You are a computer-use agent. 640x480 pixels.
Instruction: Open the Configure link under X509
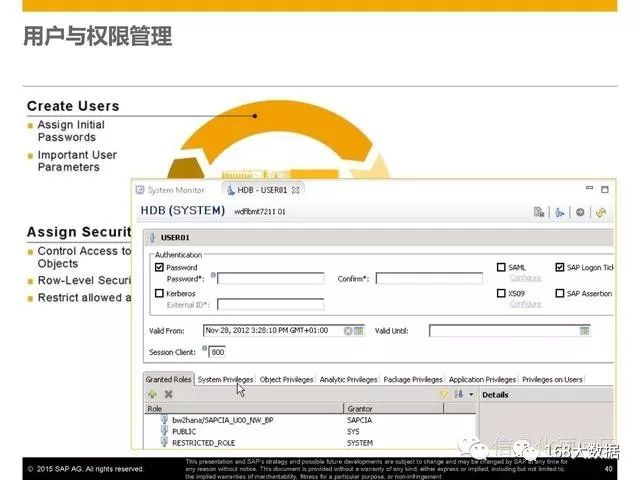point(525,304)
